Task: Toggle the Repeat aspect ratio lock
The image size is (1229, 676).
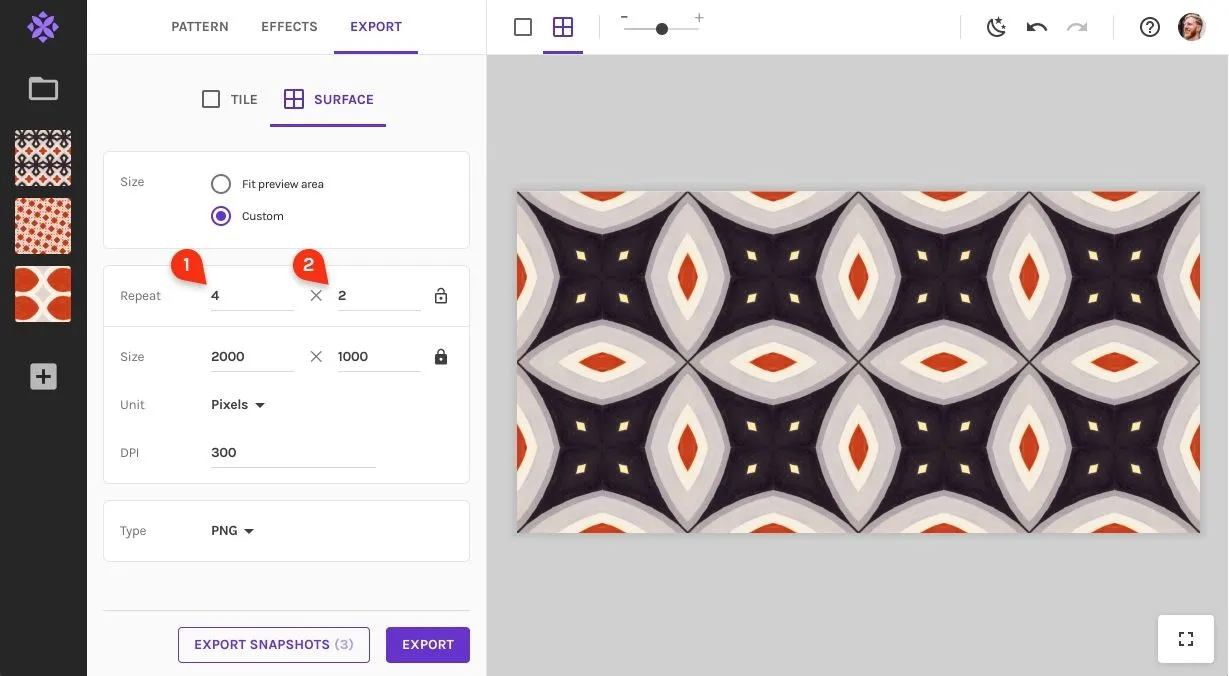Action: 441,296
